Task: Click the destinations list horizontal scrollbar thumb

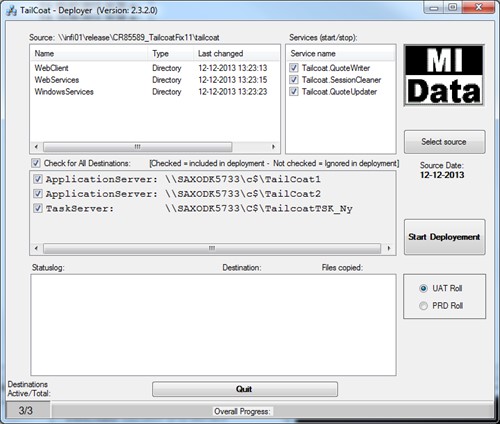Action: 212,248
